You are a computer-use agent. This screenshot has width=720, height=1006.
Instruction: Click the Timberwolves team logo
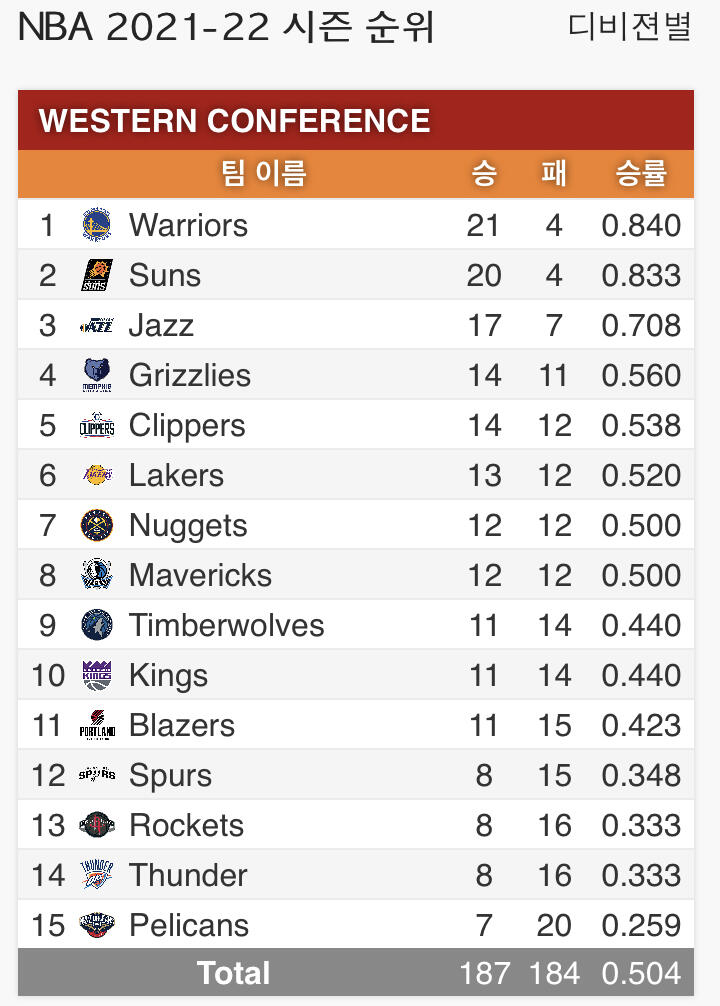click(x=97, y=625)
